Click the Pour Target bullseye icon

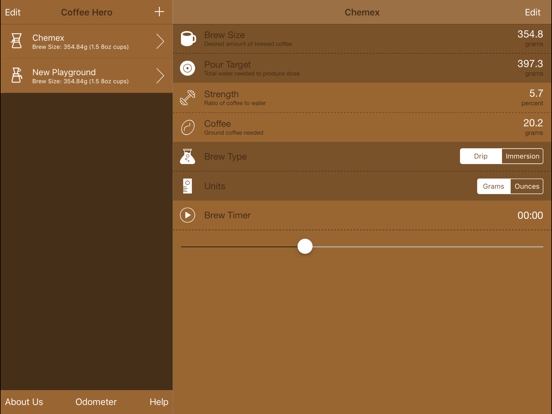pyautogui.click(x=188, y=68)
